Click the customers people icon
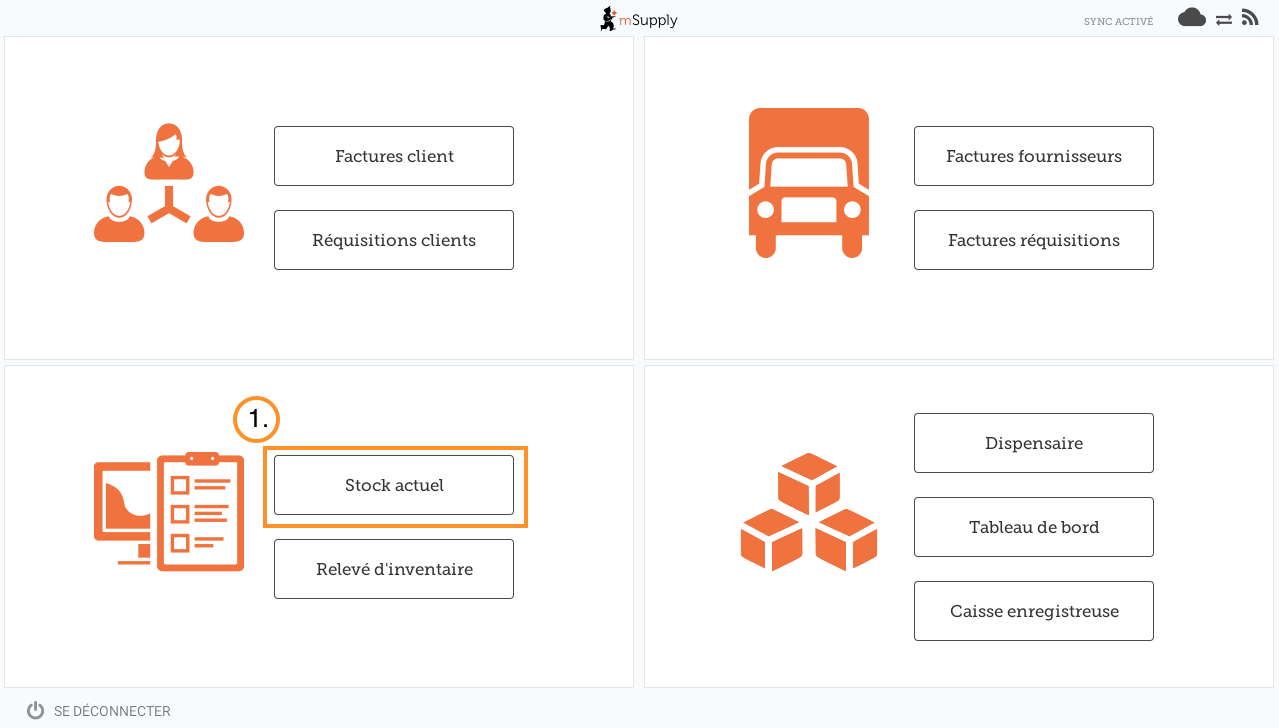1279x728 pixels. 169,183
